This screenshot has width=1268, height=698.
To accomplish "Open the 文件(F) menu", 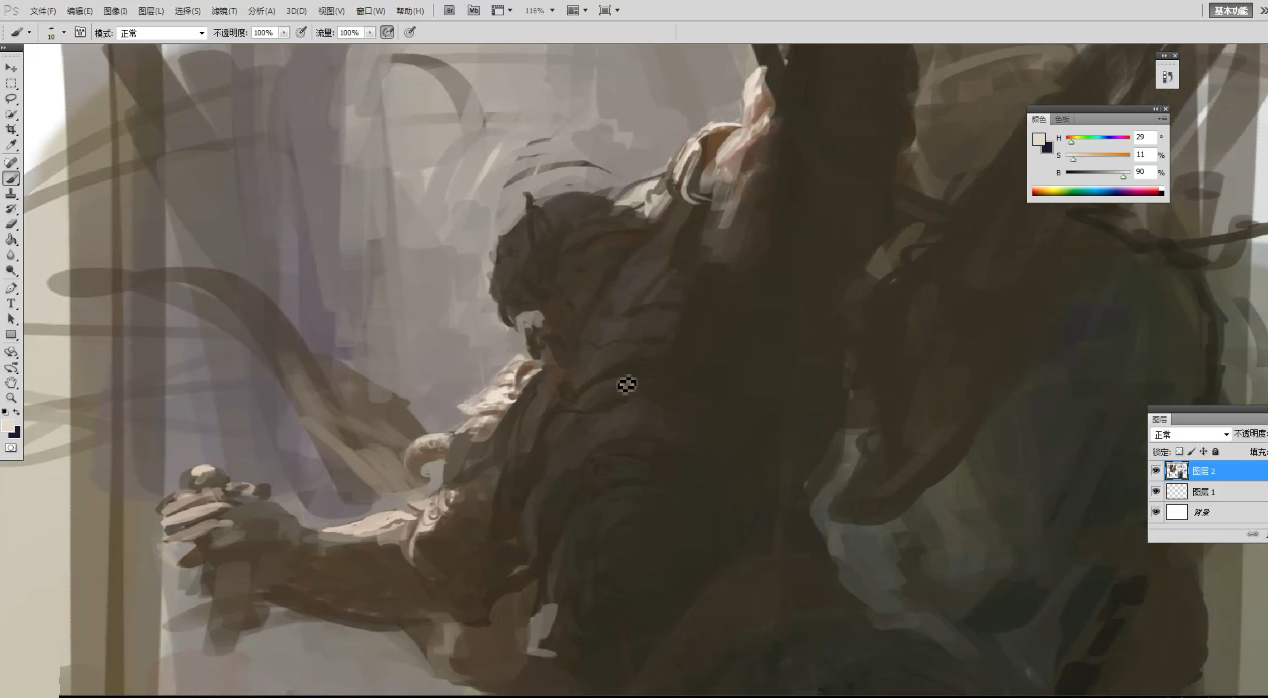I will [x=43, y=11].
